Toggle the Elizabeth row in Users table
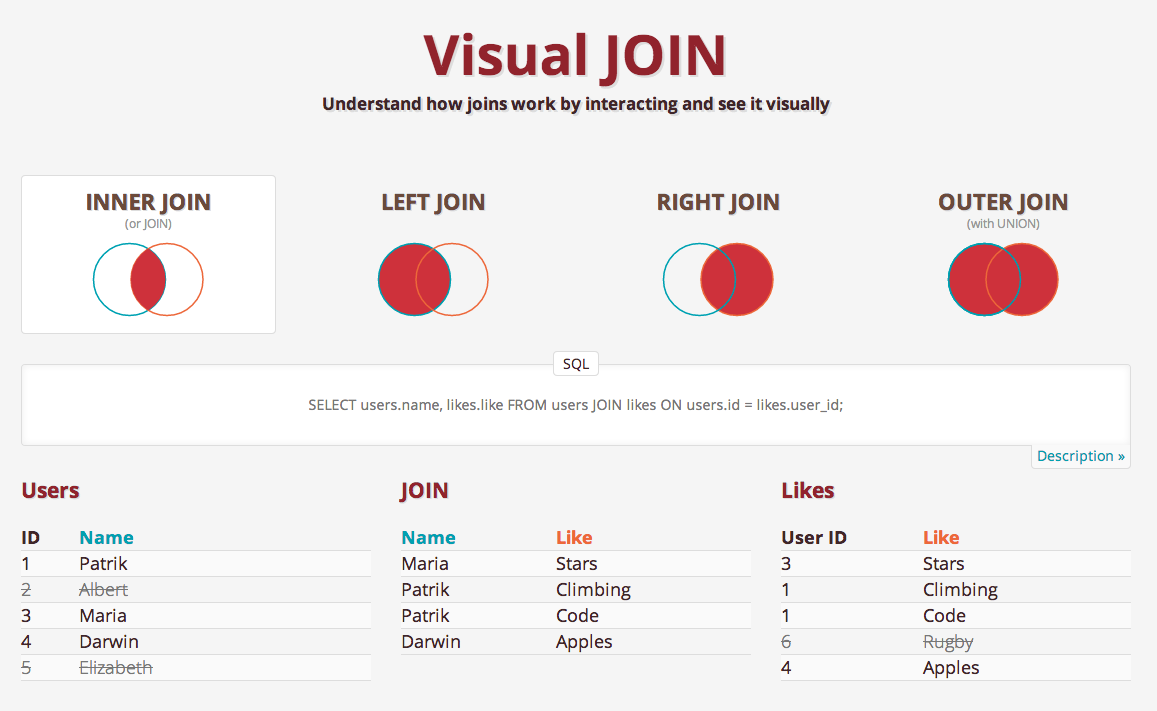 [115, 667]
